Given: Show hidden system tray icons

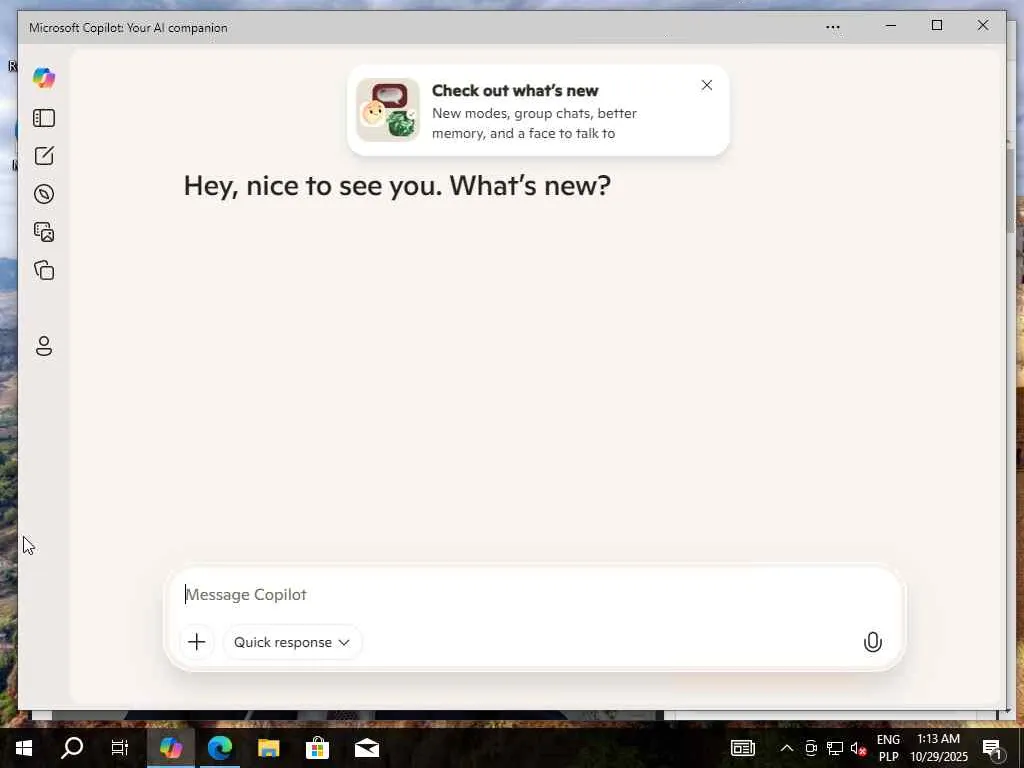Looking at the screenshot, I should click(x=786, y=748).
